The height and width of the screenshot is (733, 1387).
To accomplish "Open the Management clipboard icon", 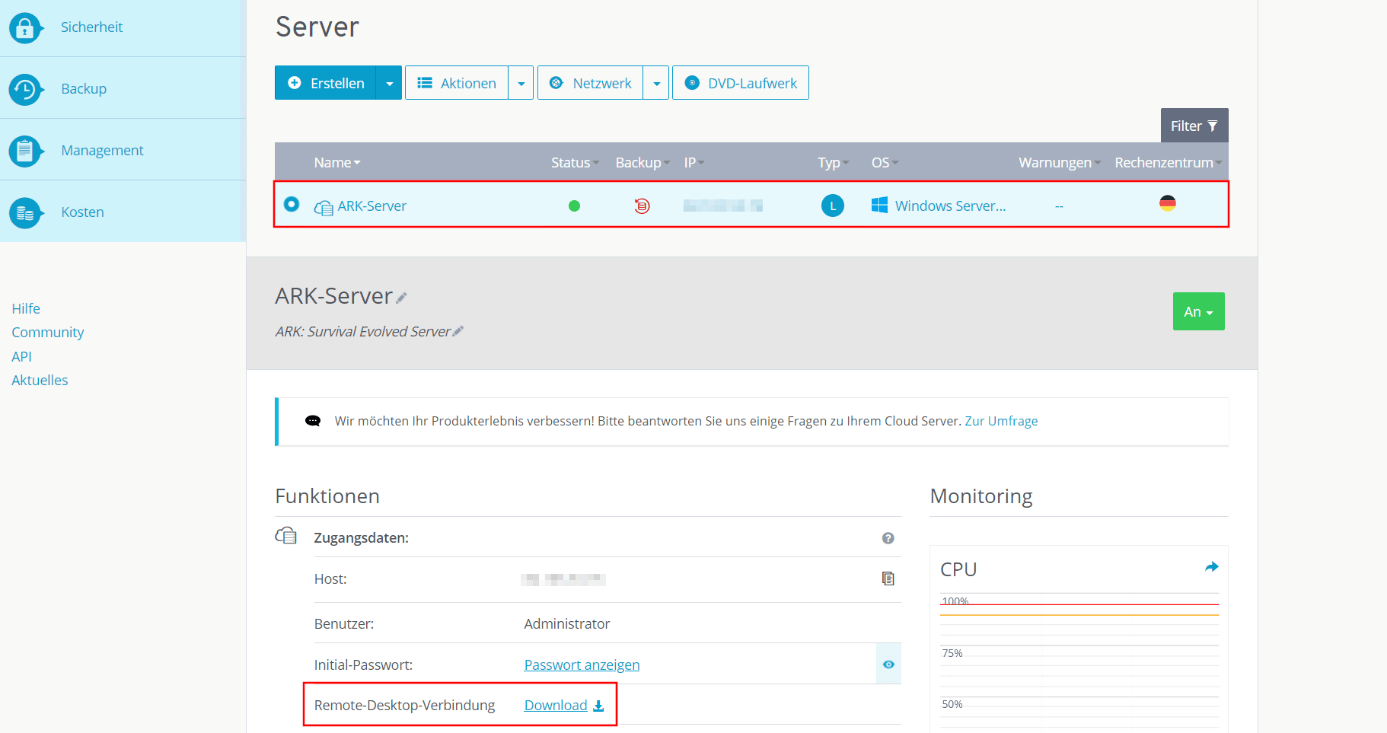I will 25,151.
